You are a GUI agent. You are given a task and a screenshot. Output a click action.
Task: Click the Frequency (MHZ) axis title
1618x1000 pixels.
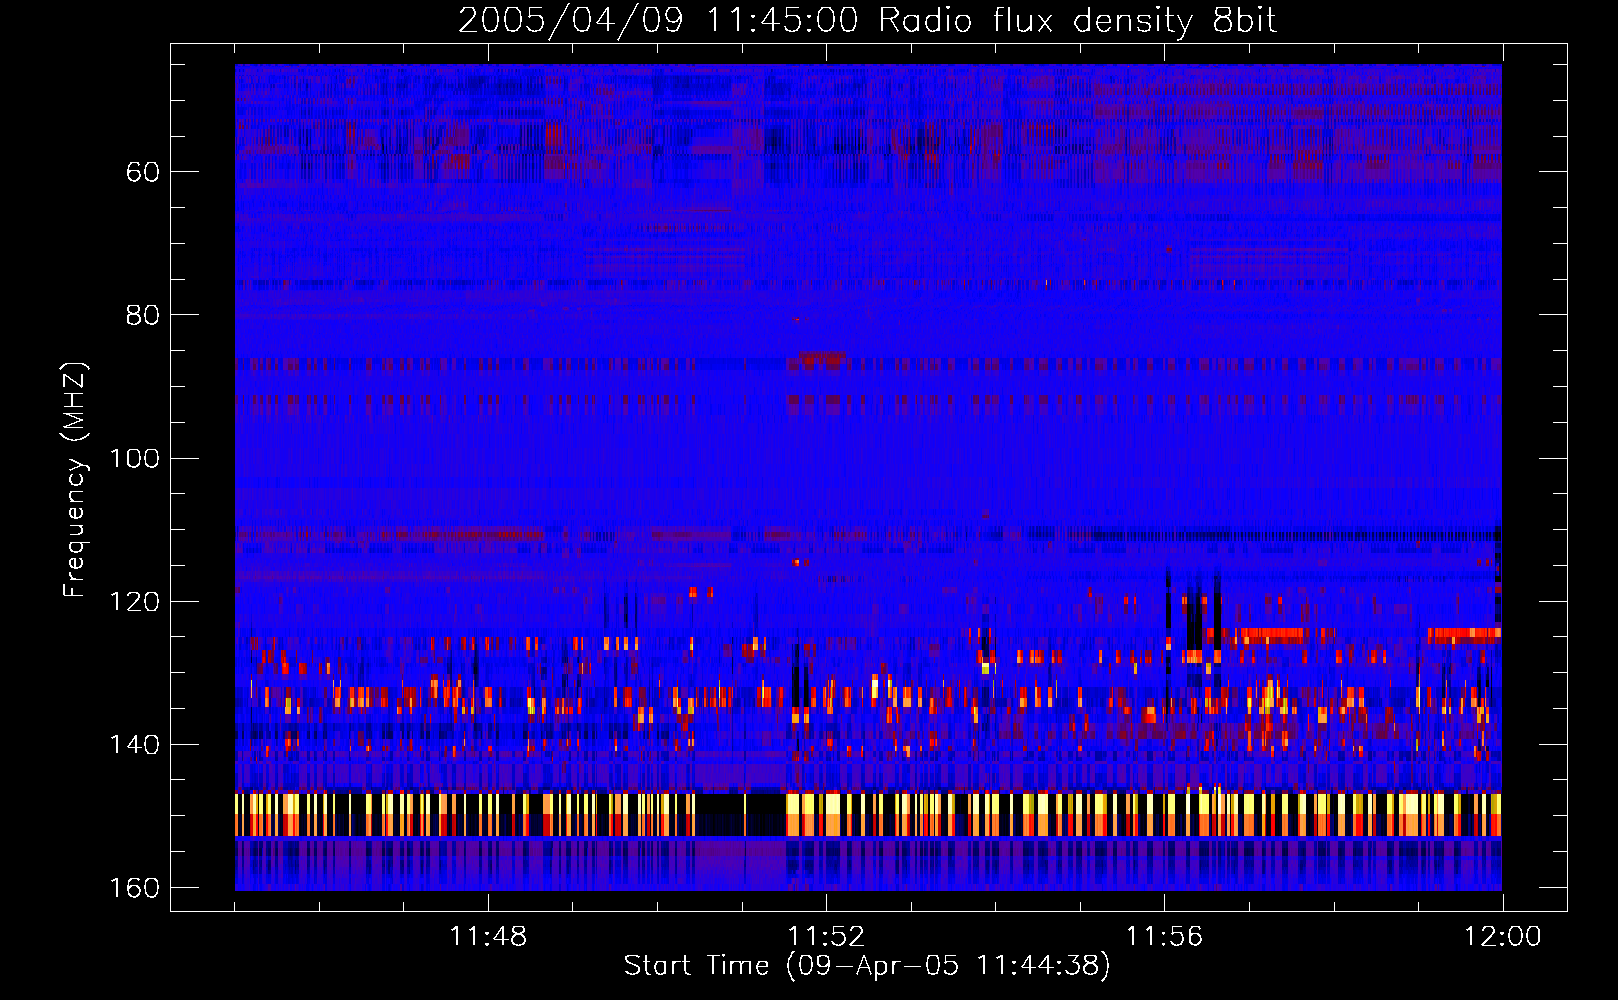pyautogui.click(x=75, y=480)
